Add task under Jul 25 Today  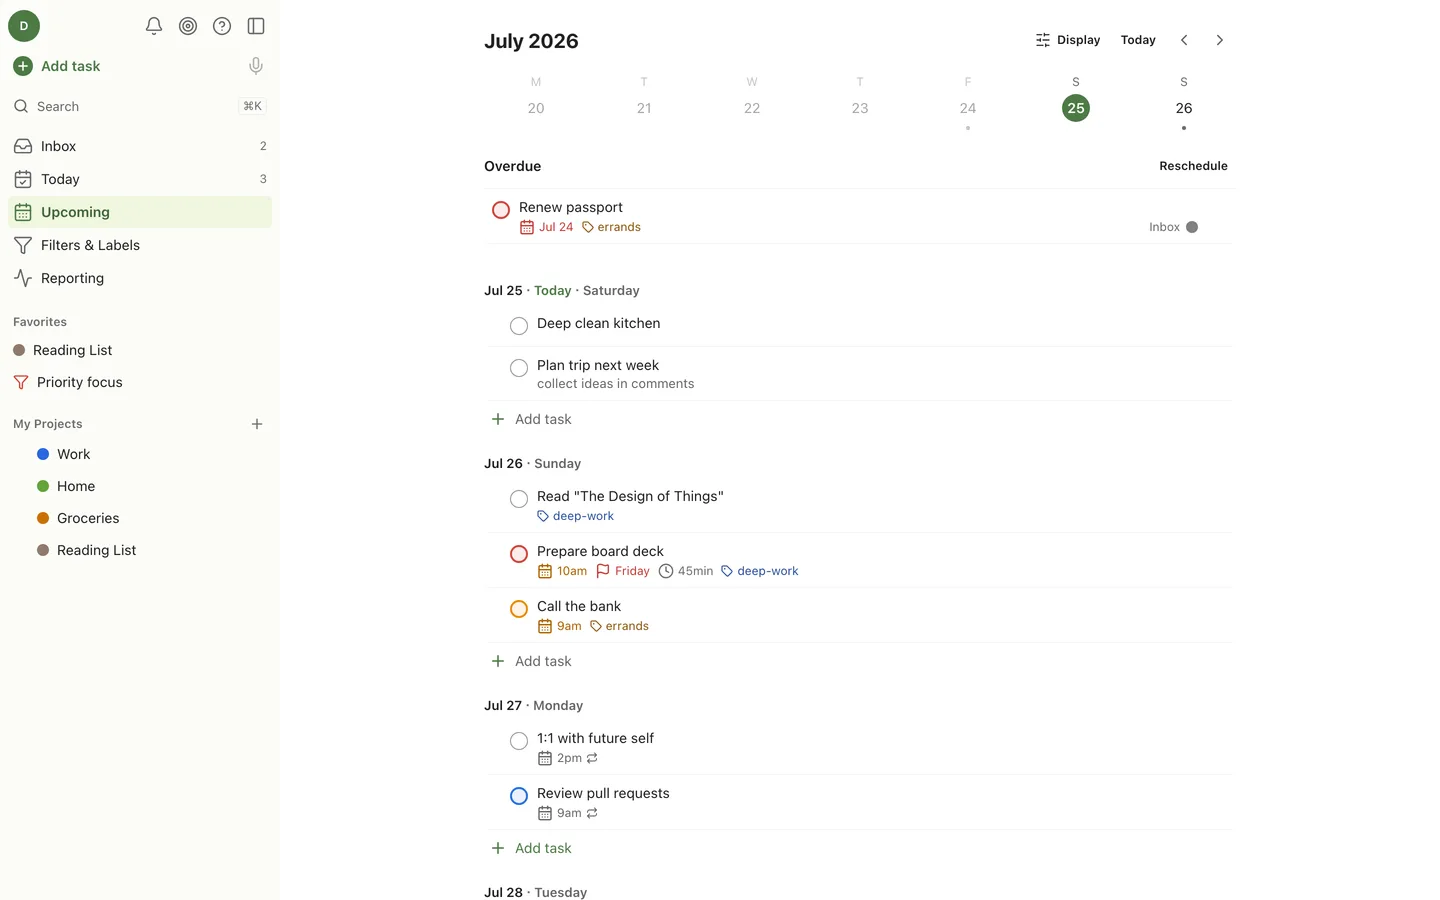point(531,419)
